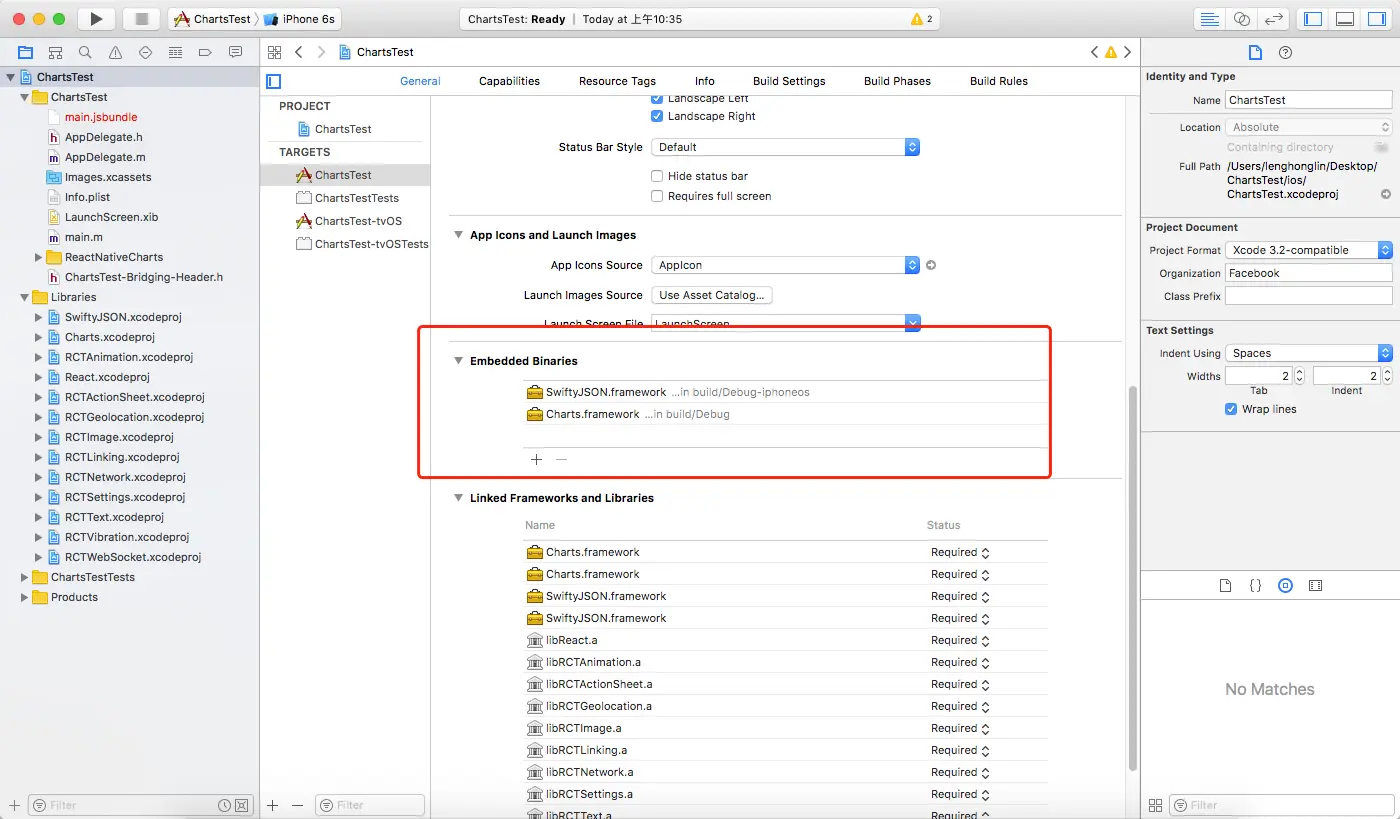
Task: Go forward in editor history
Action: click(x=321, y=52)
